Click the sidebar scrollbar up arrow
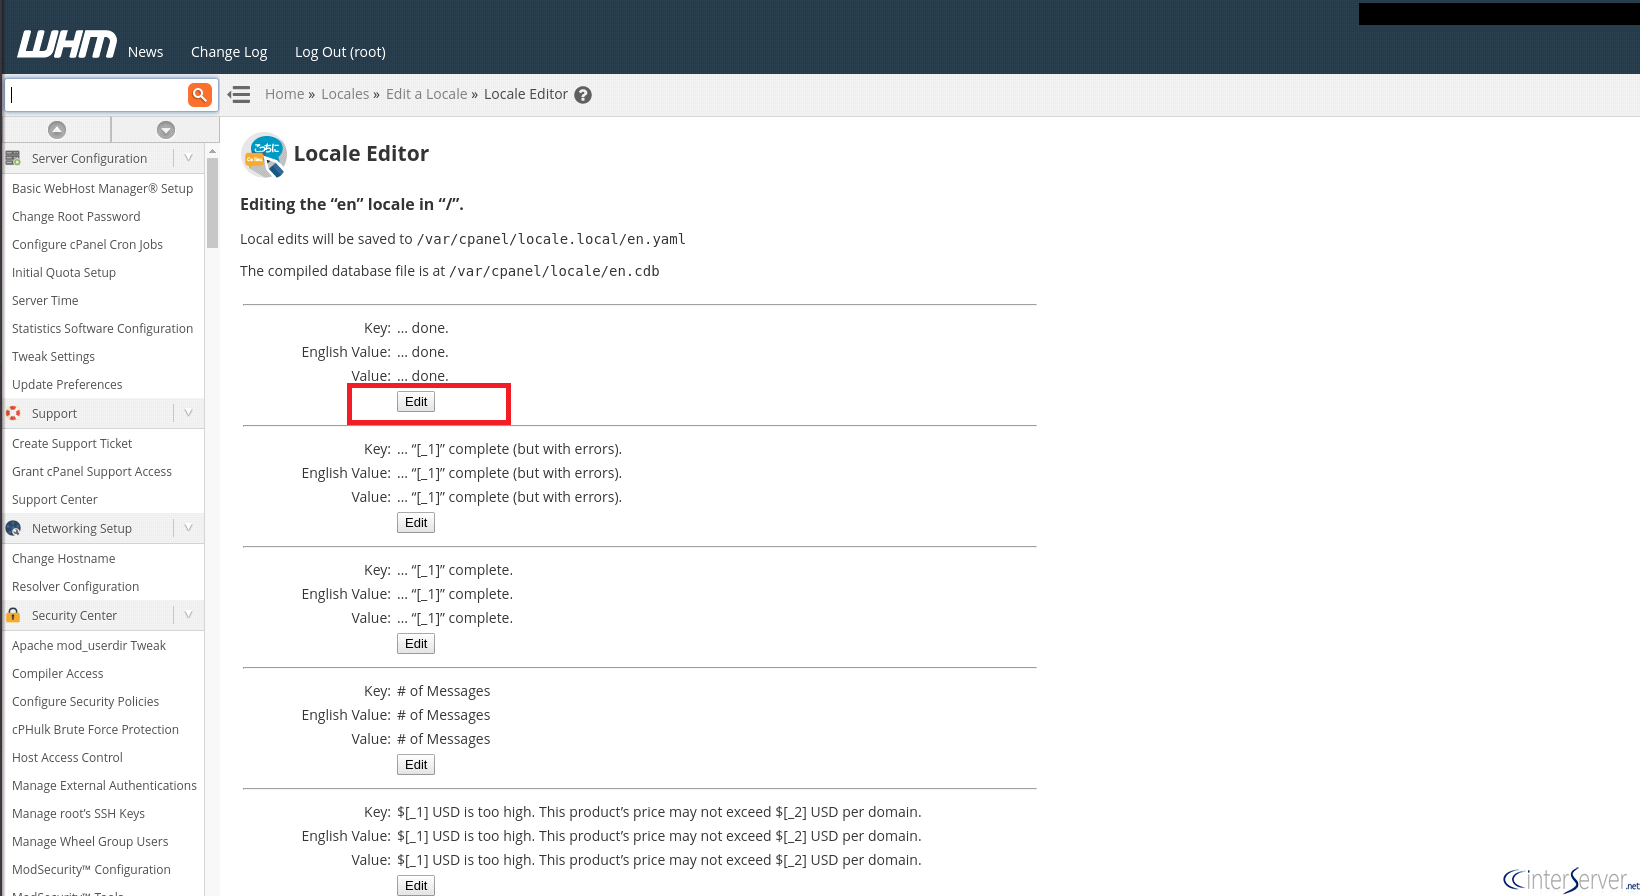Image resolution: width=1640 pixels, height=896 pixels. [212, 151]
